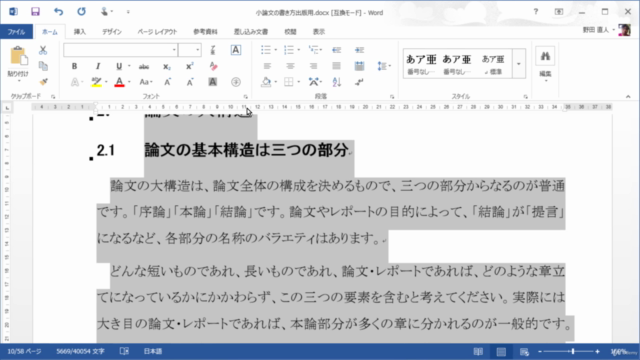Apply bulleted list

tap(266, 50)
